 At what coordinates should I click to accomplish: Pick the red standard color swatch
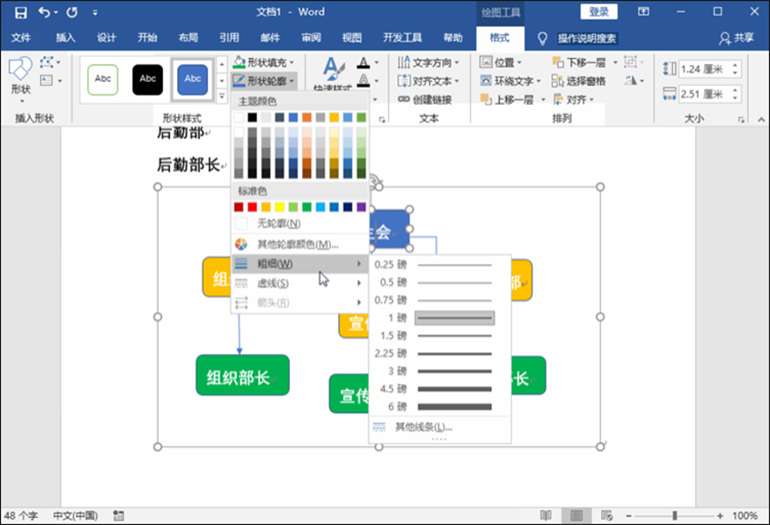[252, 207]
